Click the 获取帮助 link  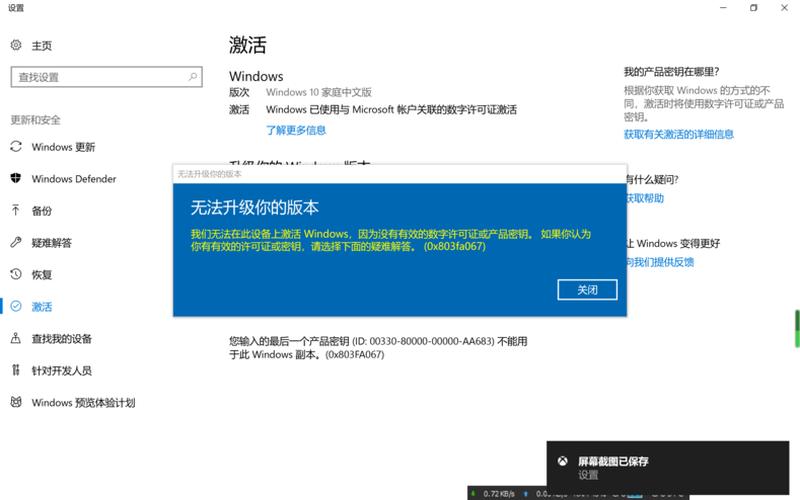pyautogui.click(x=645, y=198)
